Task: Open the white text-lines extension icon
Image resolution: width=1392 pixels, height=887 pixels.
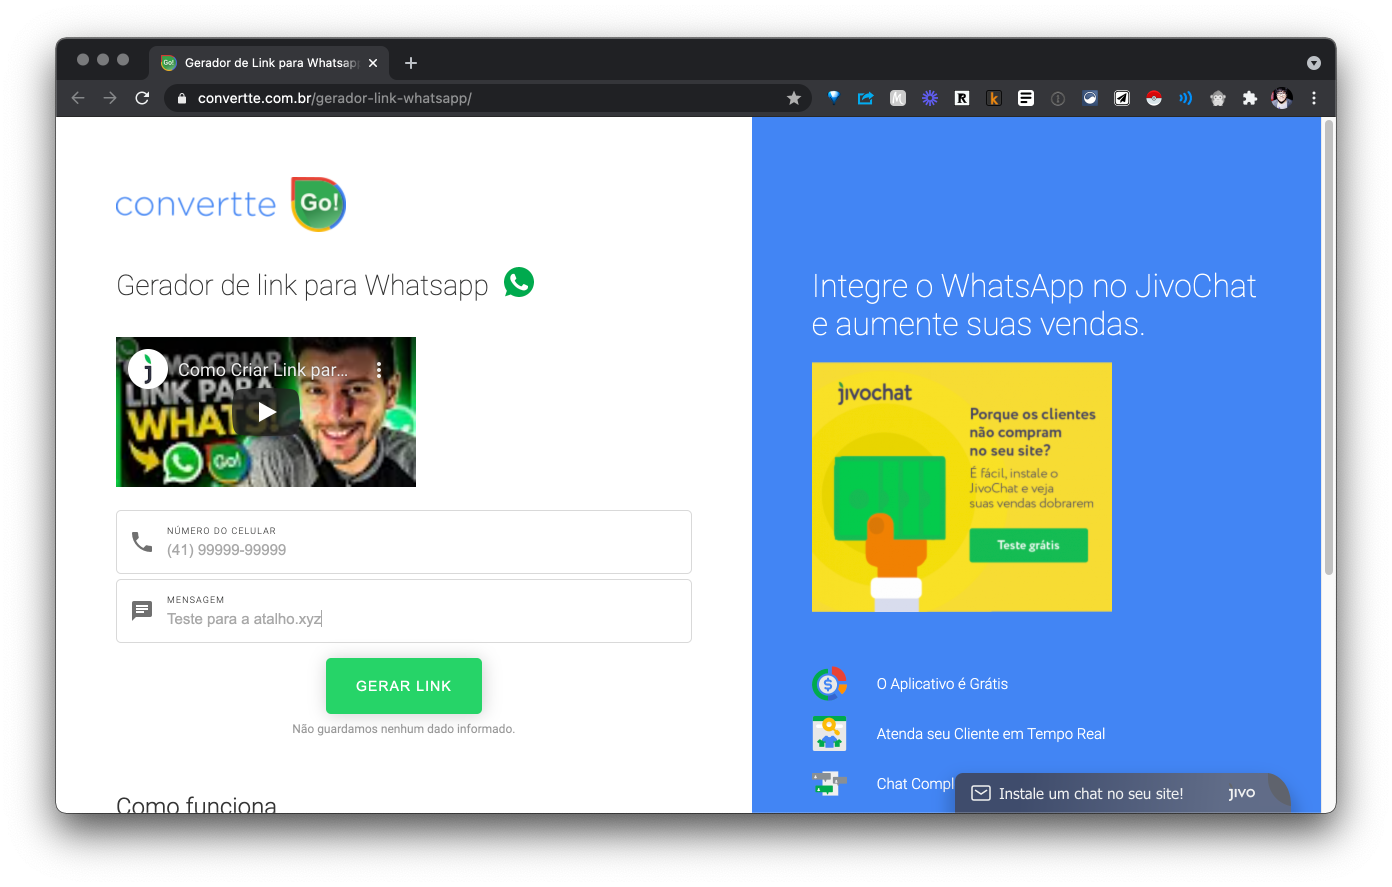Action: pyautogui.click(x=1026, y=98)
